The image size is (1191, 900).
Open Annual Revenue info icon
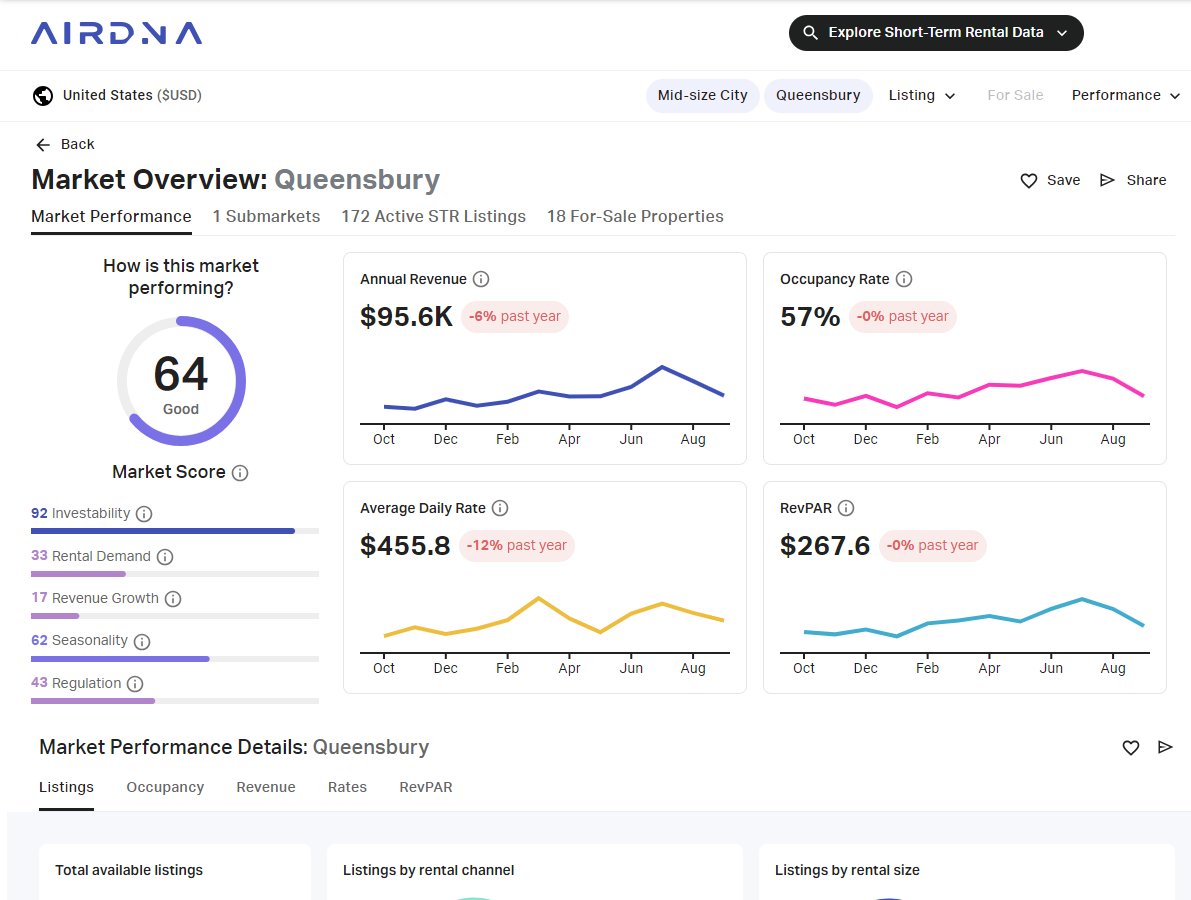[x=481, y=279]
